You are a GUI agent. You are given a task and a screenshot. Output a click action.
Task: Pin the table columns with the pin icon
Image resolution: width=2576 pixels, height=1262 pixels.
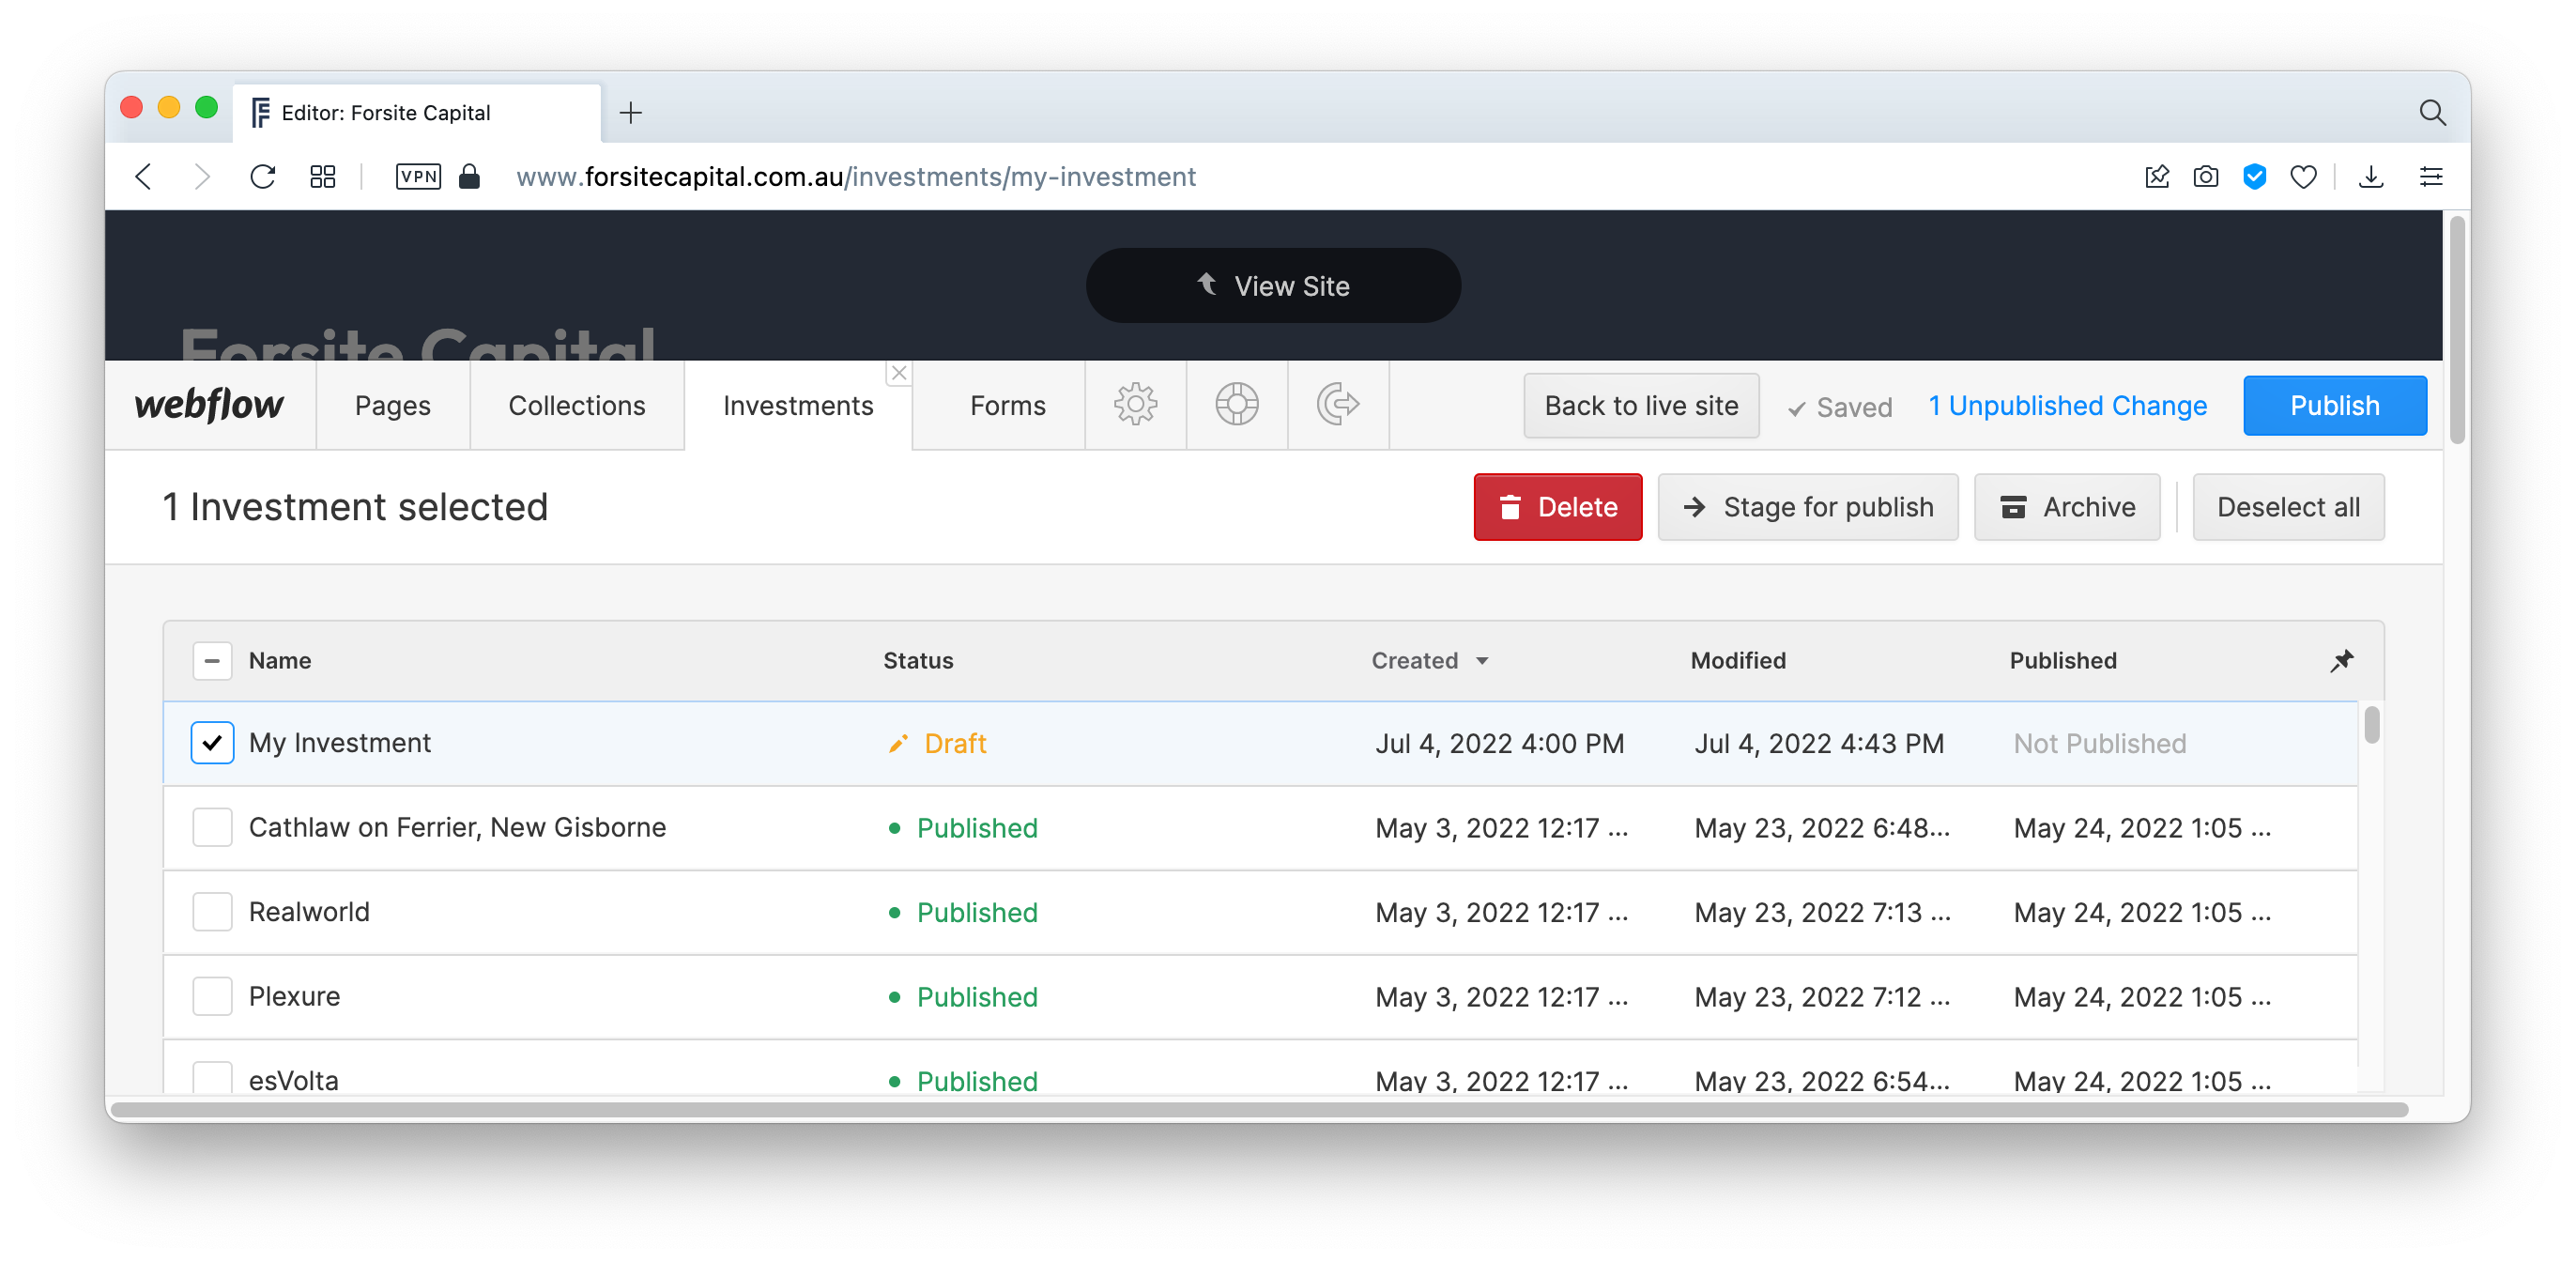click(x=2342, y=660)
